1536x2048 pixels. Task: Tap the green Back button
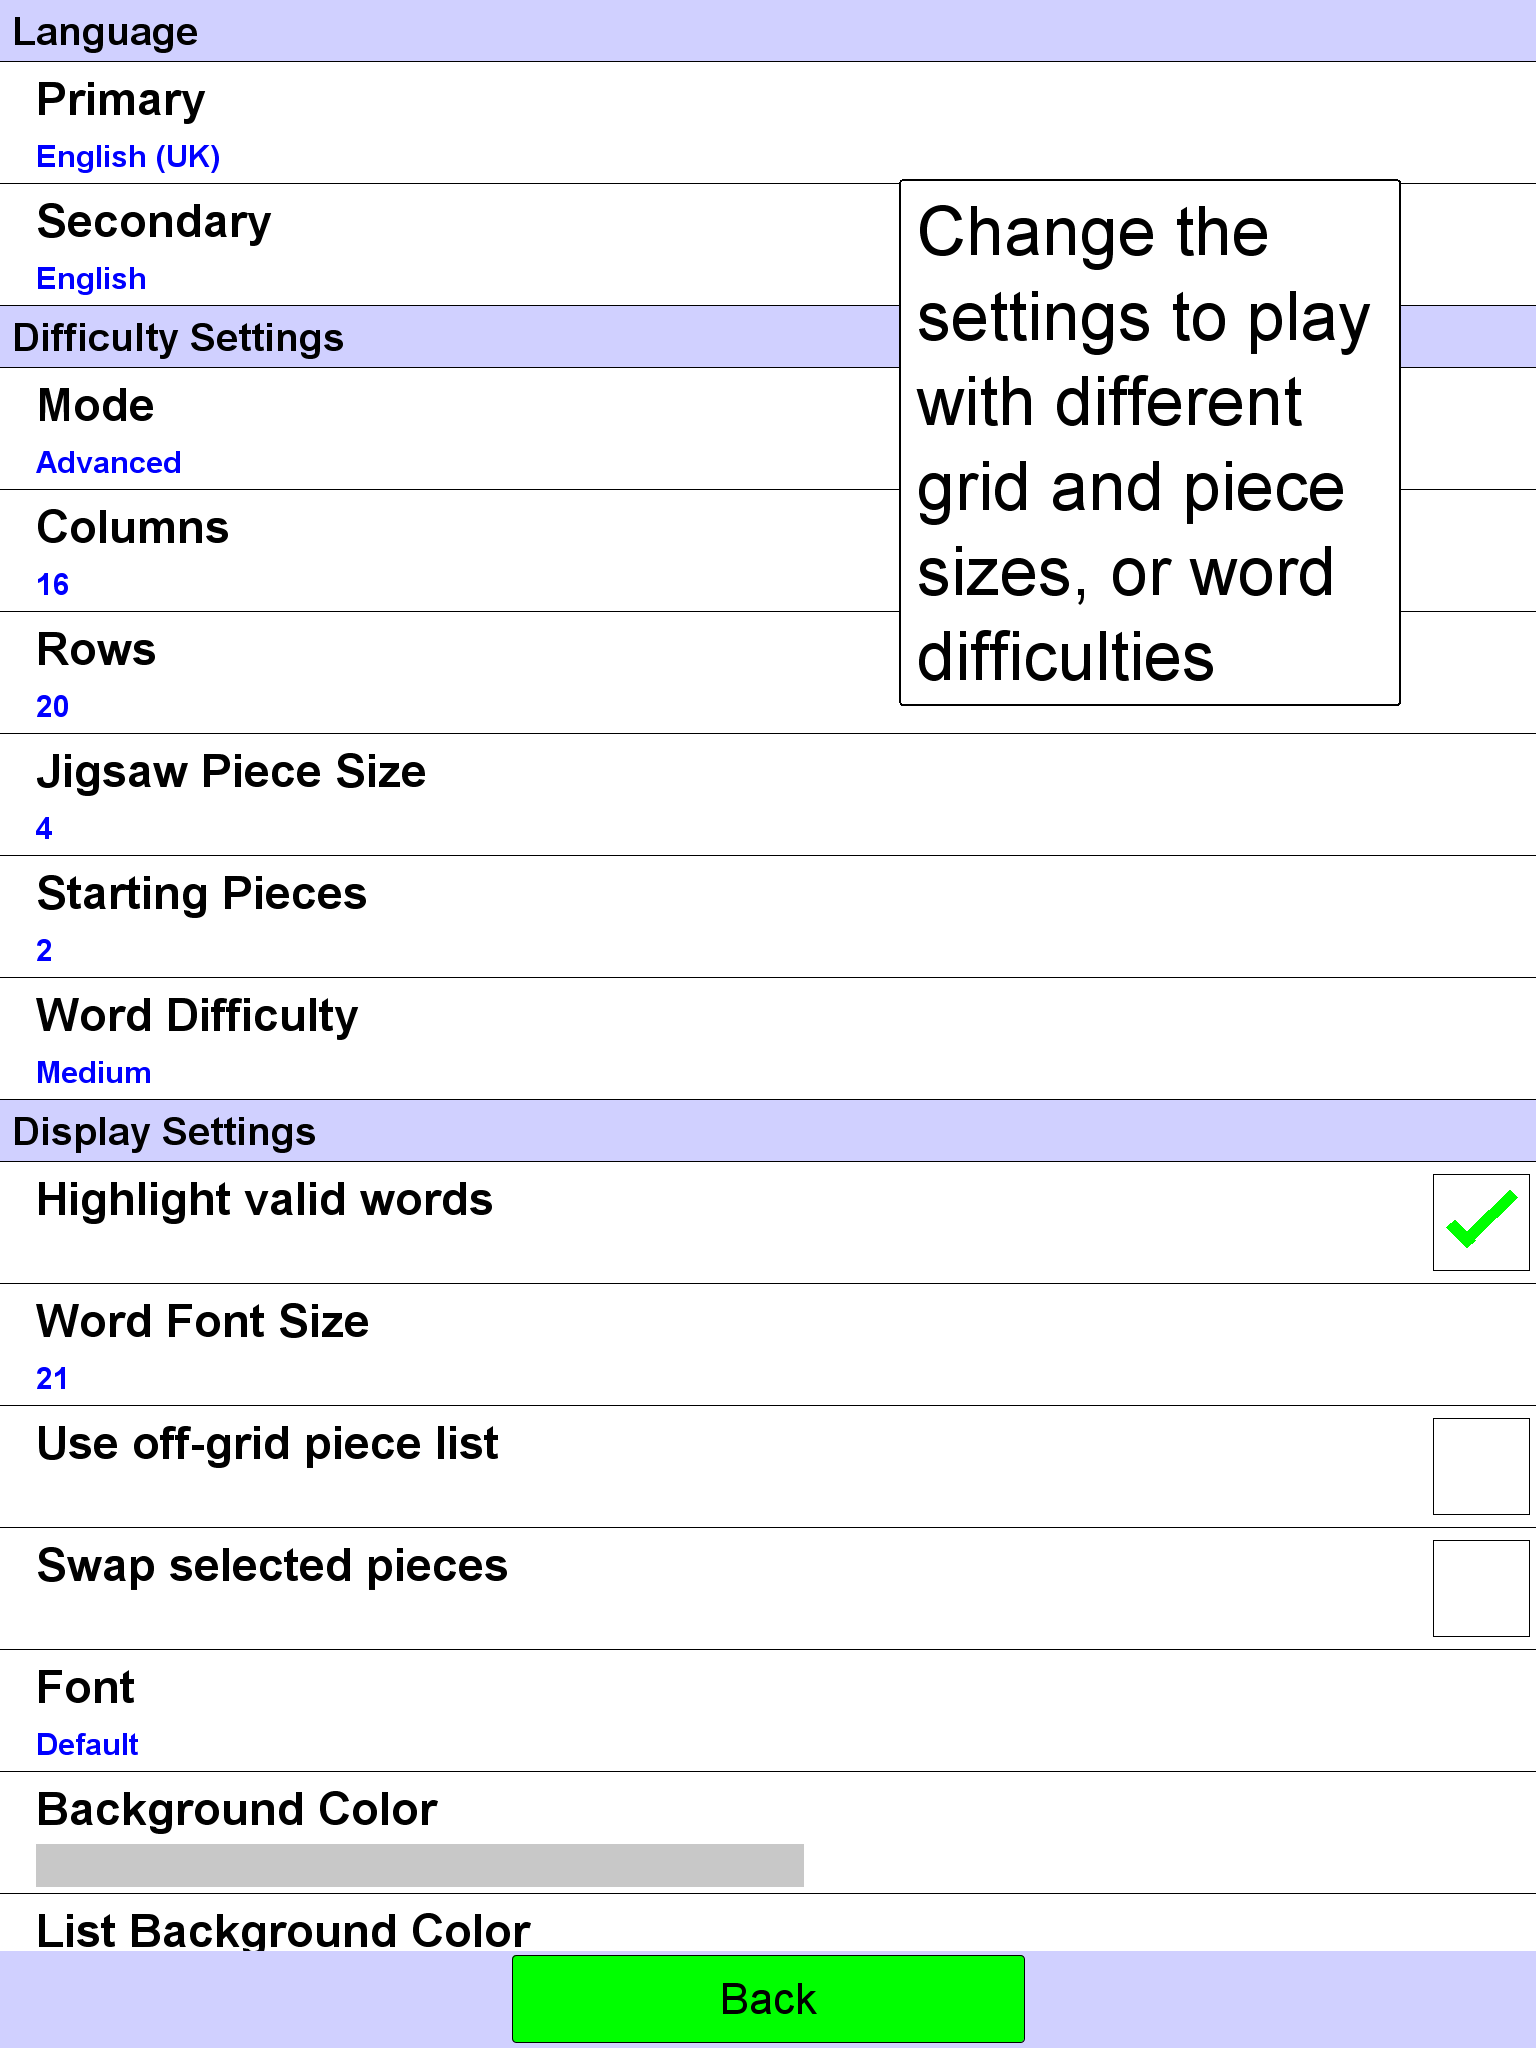[768, 1999]
